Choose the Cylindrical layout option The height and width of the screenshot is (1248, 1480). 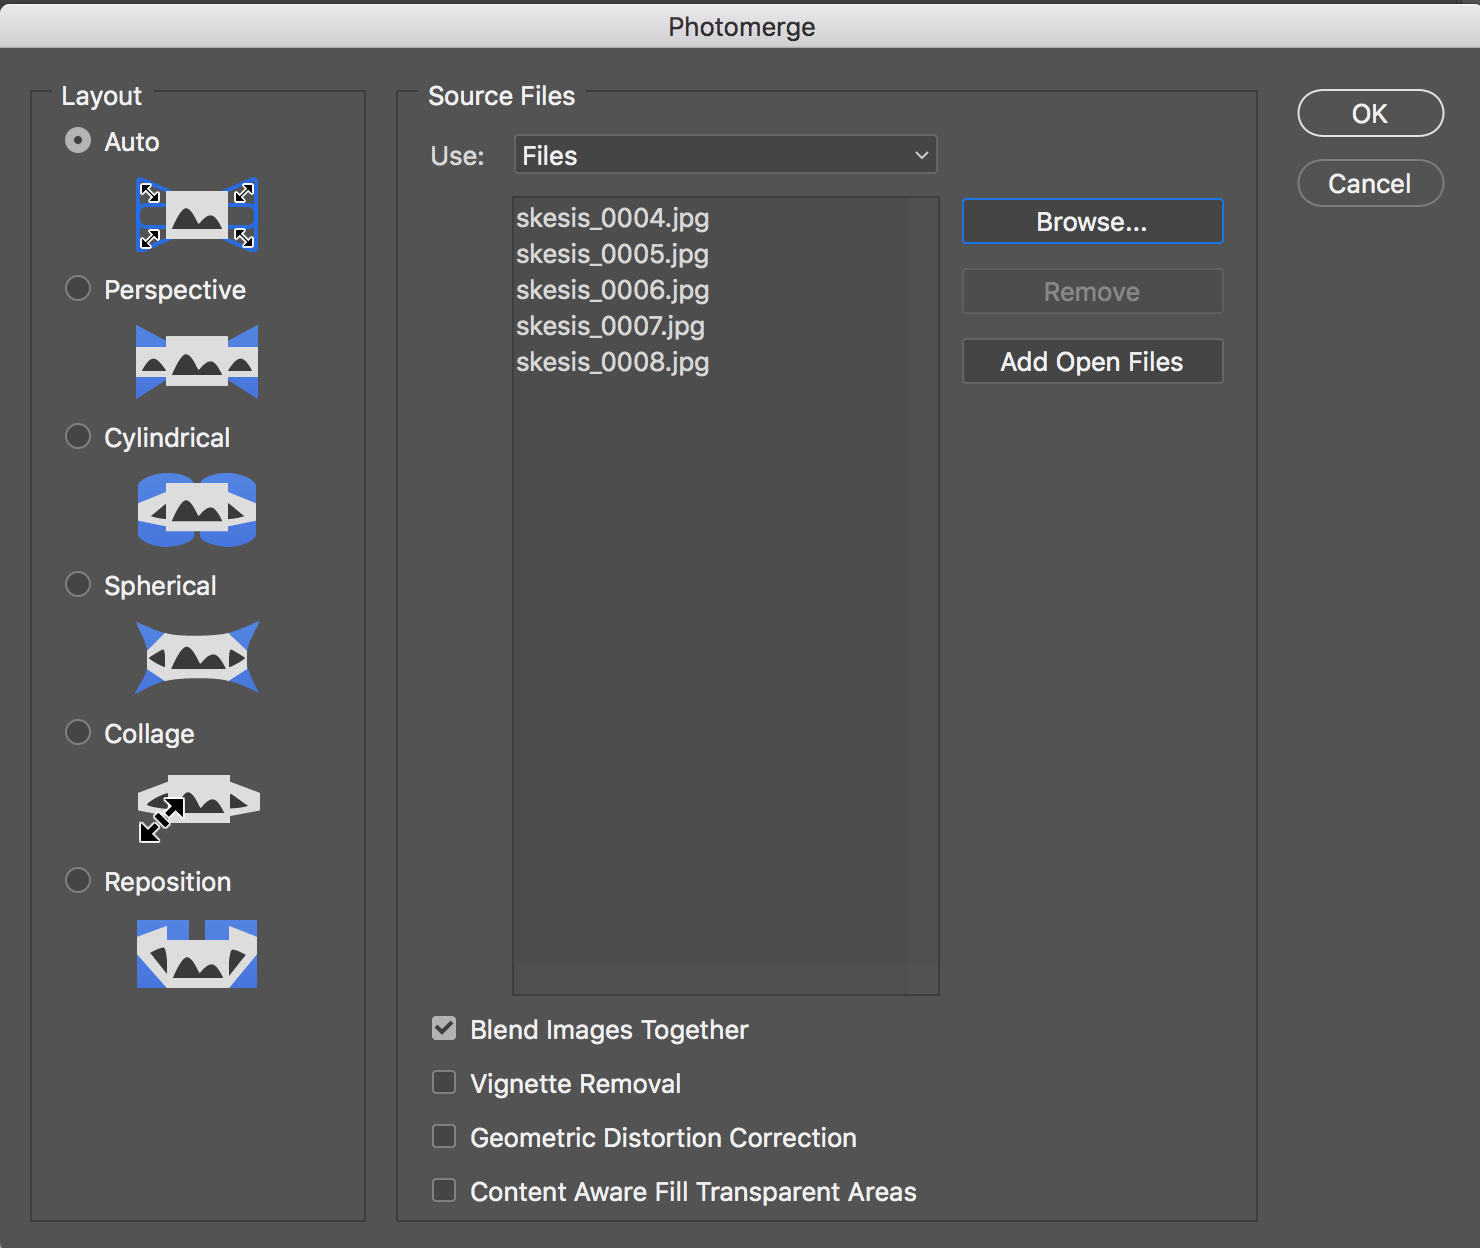(78, 437)
